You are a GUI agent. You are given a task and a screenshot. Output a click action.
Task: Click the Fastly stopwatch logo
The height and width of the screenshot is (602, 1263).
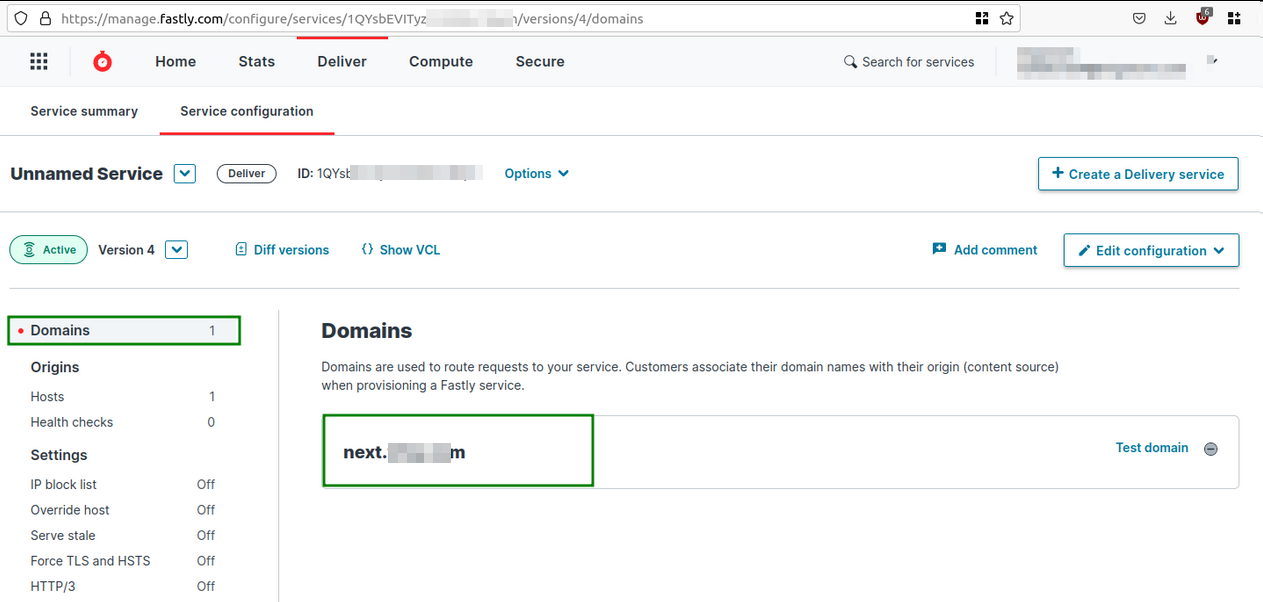pyautogui.click(x=102, y=62)
